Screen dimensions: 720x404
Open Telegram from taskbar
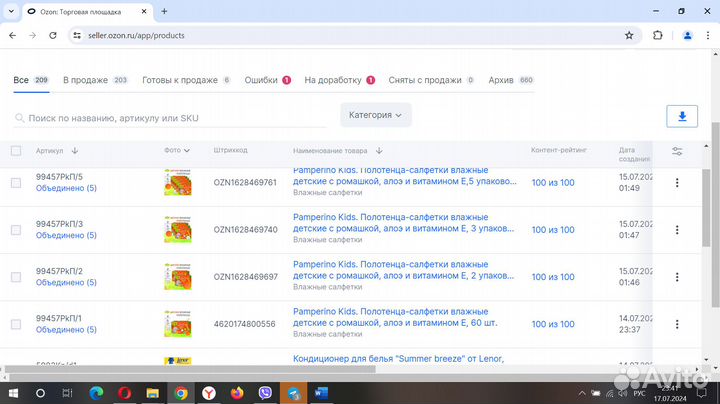293,393
